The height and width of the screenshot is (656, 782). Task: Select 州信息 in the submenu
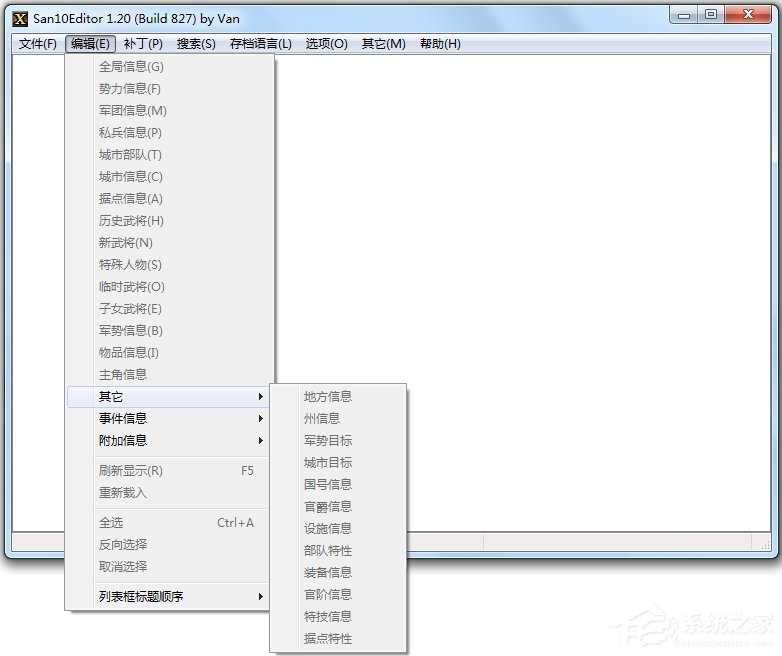[x=338, y=419]
